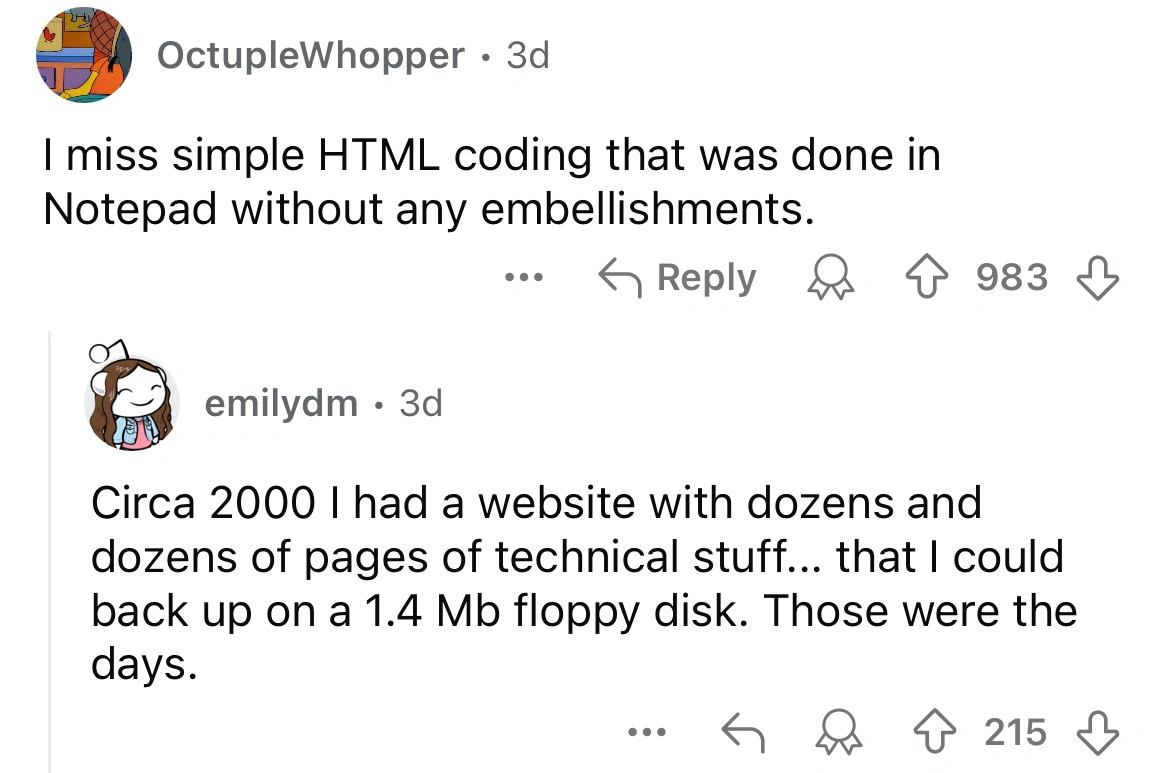Screen dimensions: 1170x773
Task: Open the overflow menu on OctupleWhopper's comment
Action: coord(524,279)
